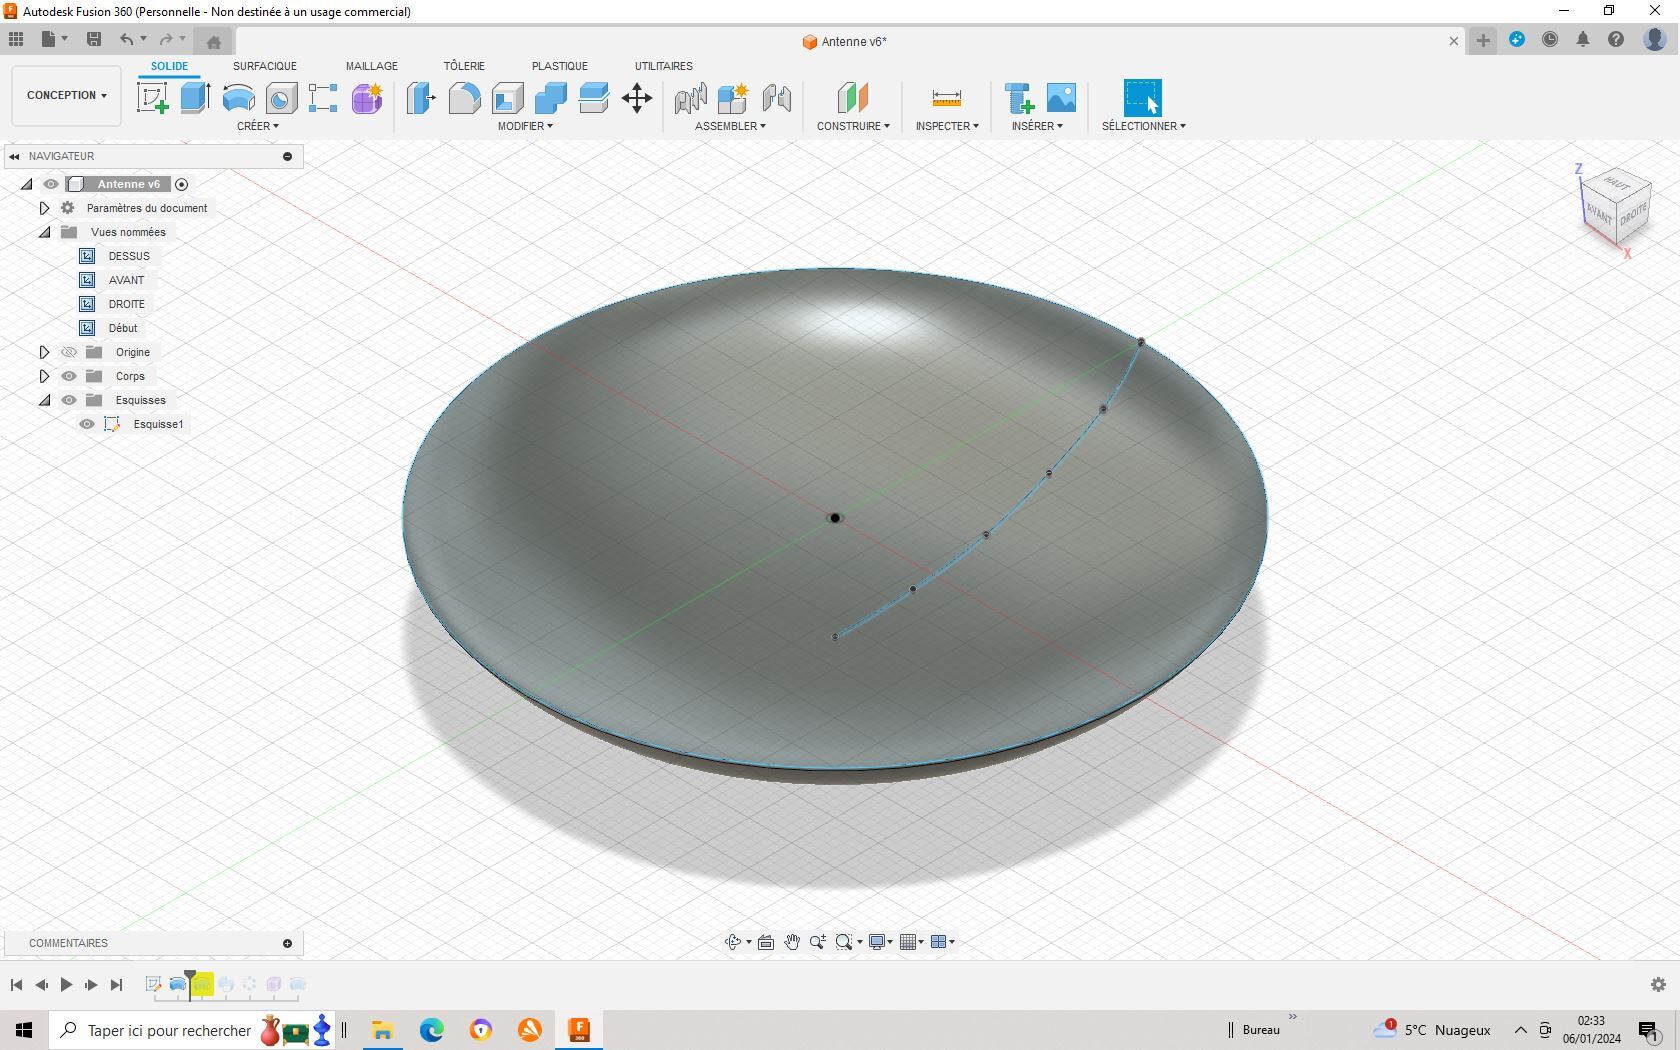Toggle the Antenne v6 activate radio button
Image resolution: width=1680 pixels, height=1050 pixels.
click(181, 184)
